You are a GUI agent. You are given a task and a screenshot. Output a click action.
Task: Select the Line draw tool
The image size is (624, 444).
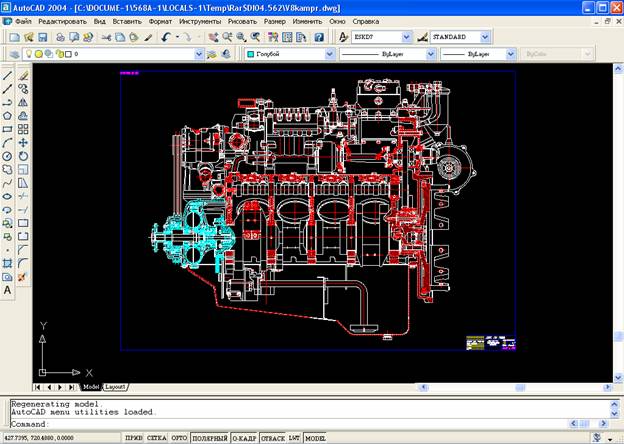[8, 75]
